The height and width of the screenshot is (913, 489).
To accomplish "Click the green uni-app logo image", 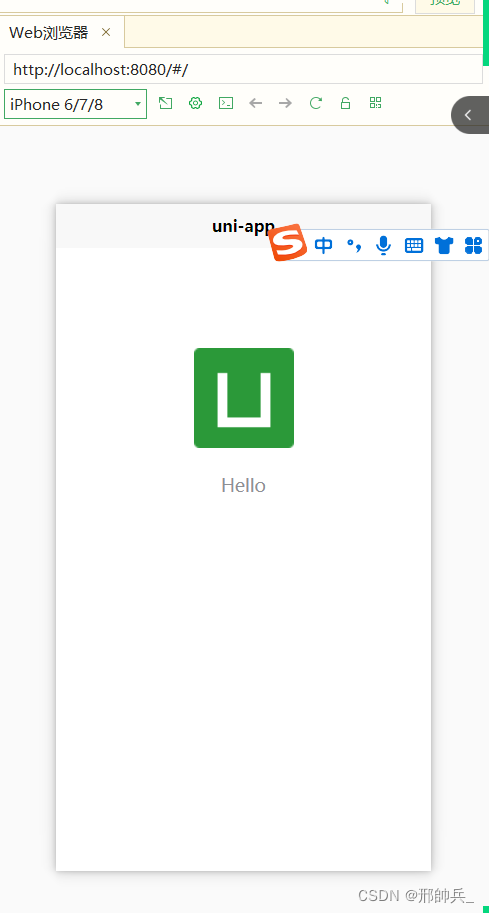I will pyautogui.click(x=244, y=398).
